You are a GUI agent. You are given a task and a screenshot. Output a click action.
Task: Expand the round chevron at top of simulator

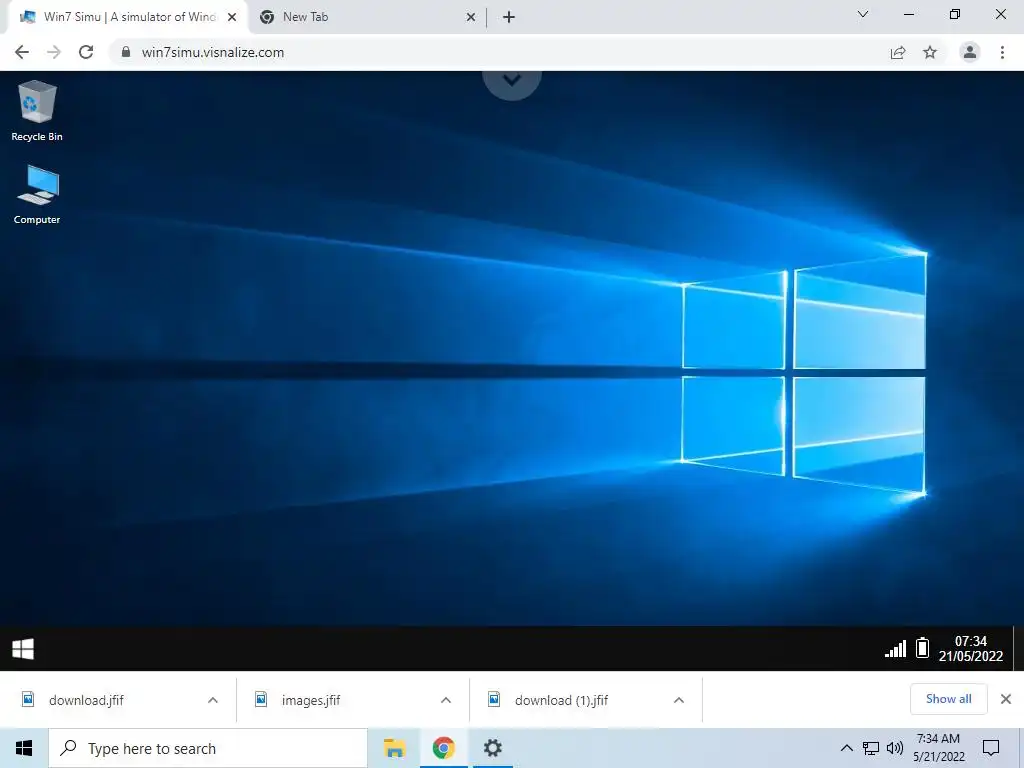(x=512, y=80)
